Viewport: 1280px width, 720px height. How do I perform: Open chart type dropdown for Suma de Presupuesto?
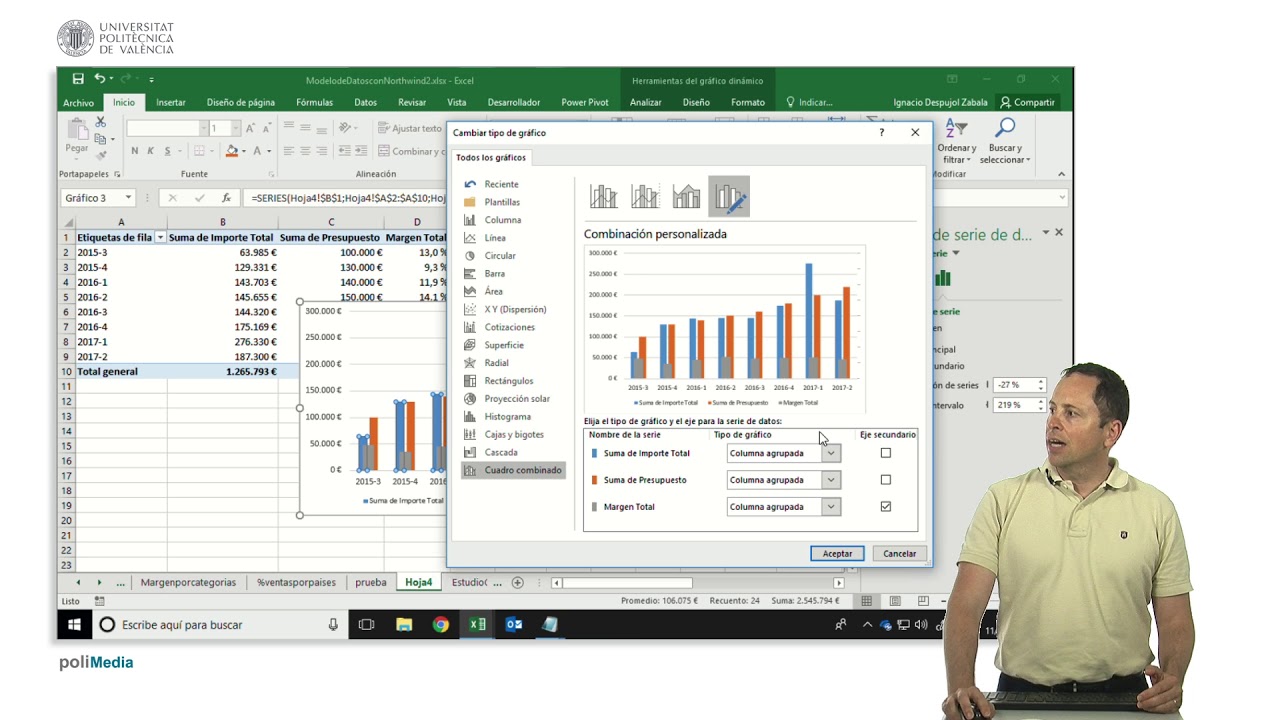click(830, 480)
